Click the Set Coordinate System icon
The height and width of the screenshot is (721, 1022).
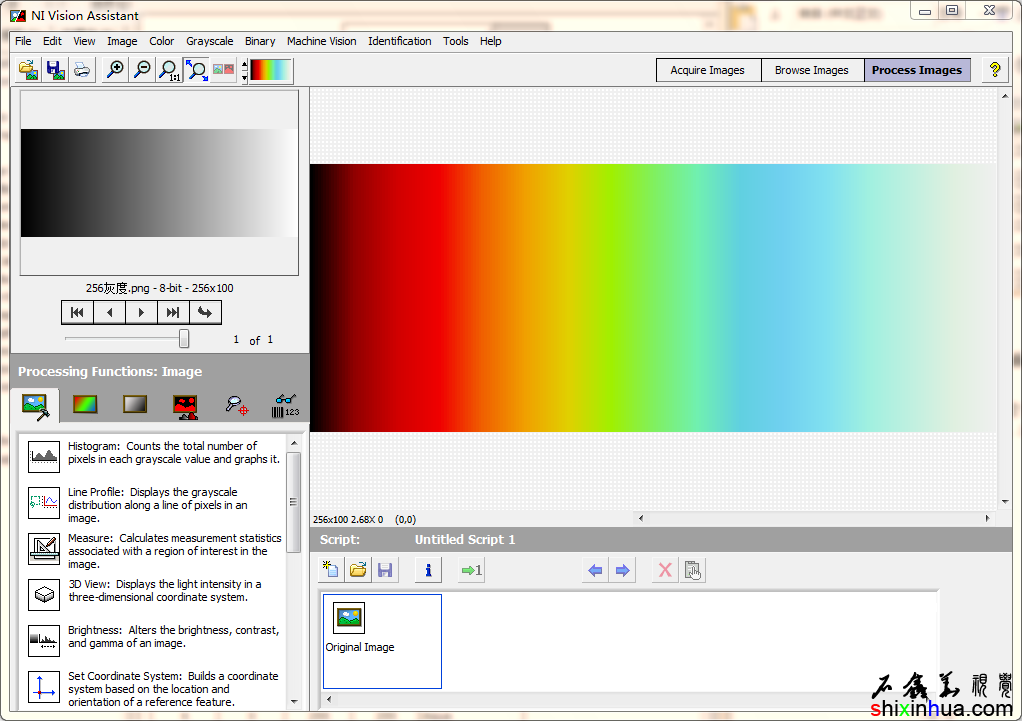[x=44, y=686]
